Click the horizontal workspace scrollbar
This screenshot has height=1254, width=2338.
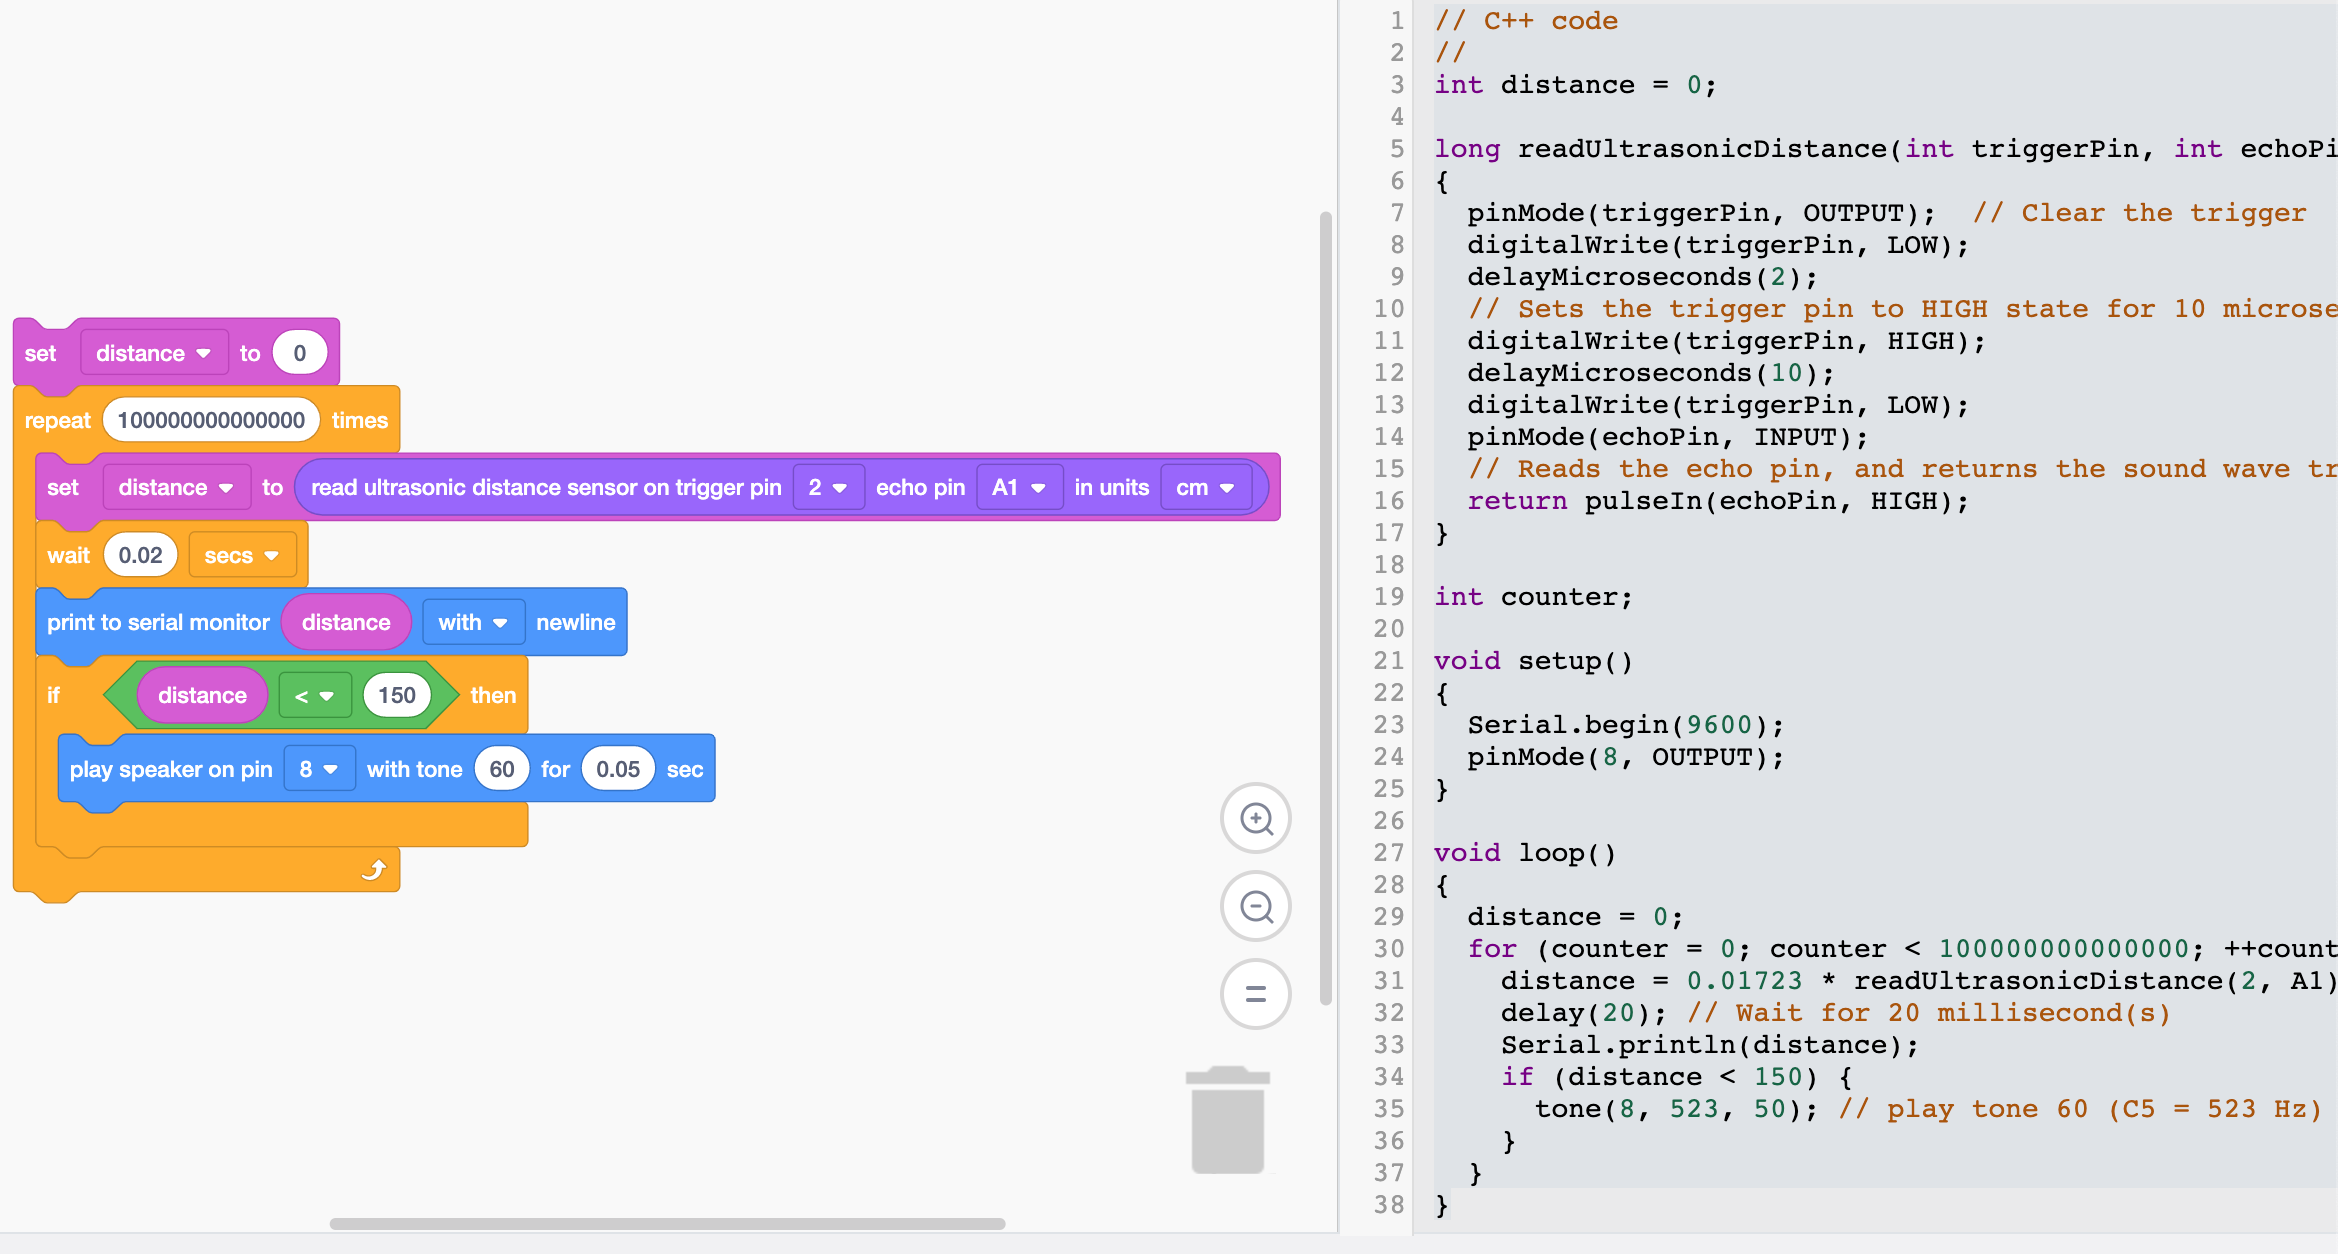[665, 1222]
